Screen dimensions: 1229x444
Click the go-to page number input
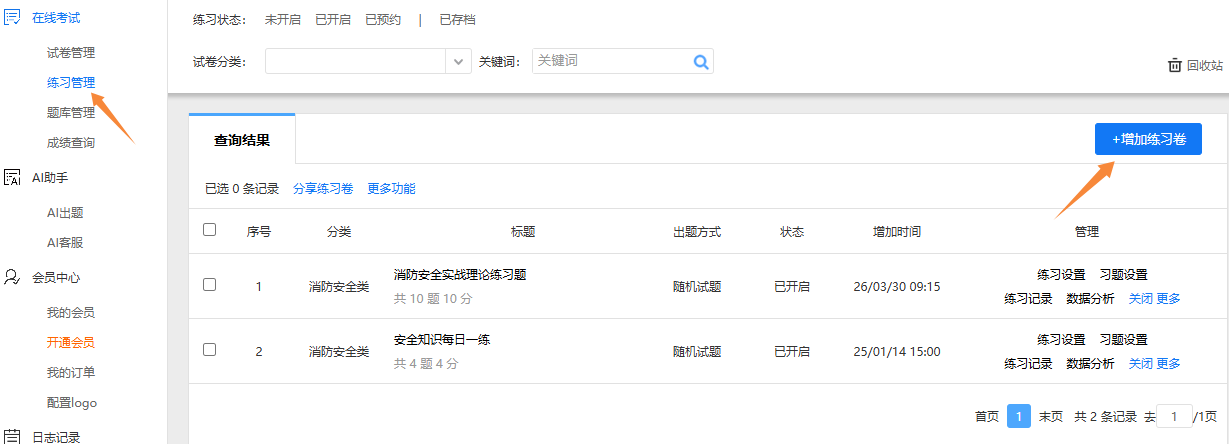click(1175, 416)
